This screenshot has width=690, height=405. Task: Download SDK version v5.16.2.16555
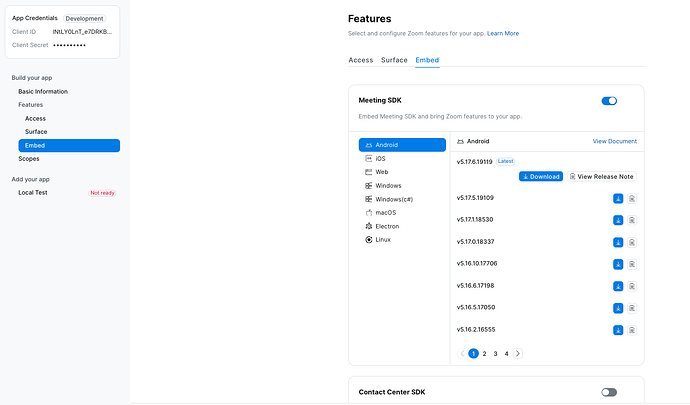(x=618, y=330)
